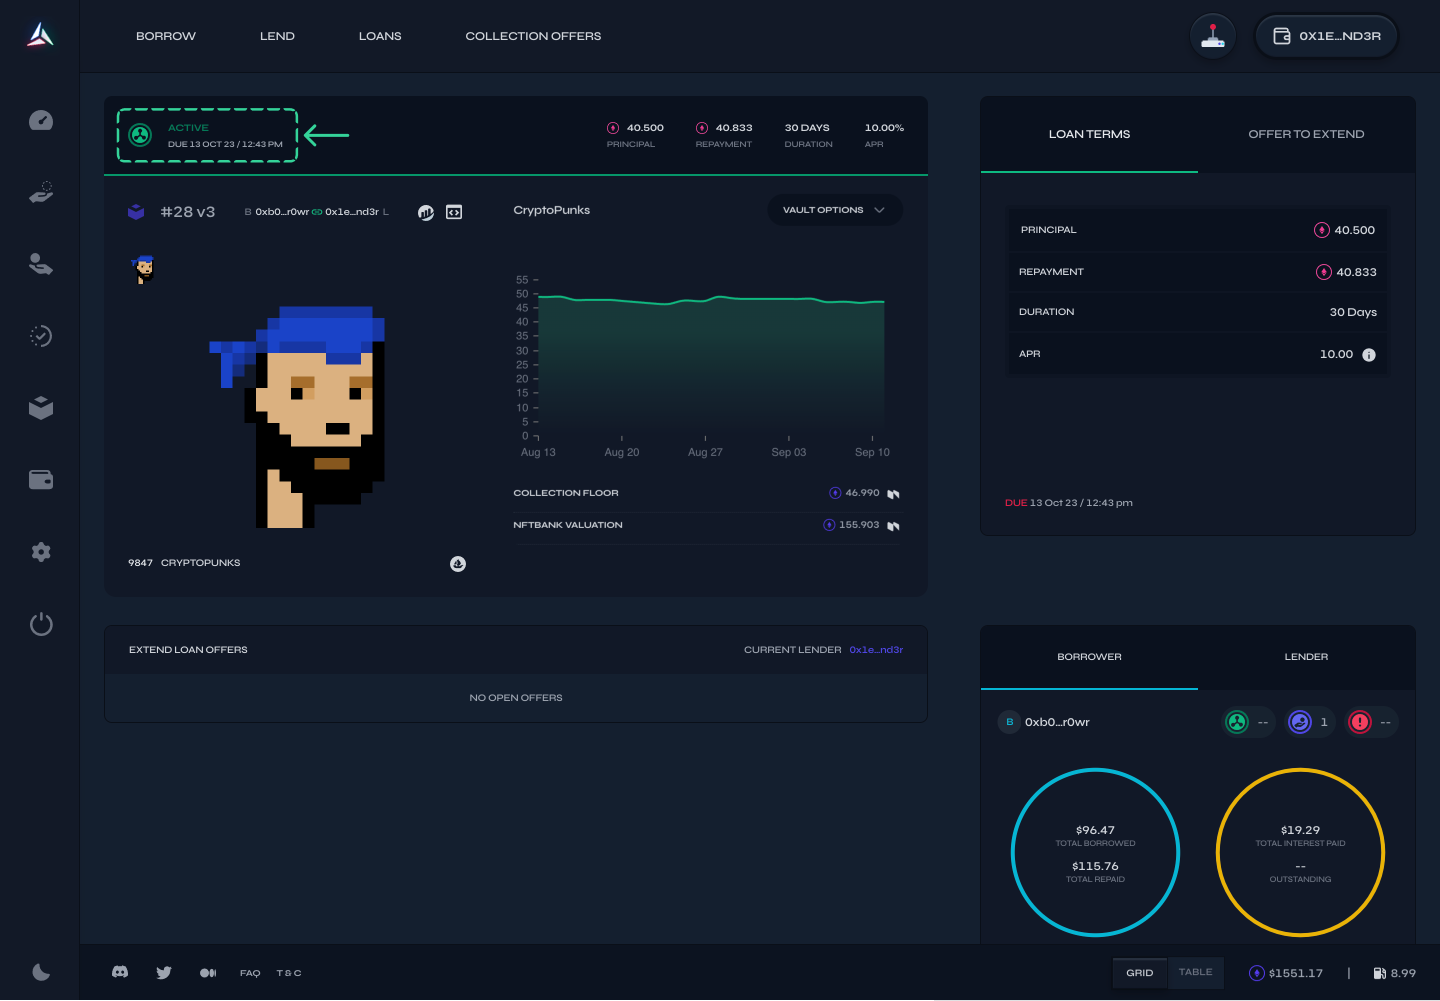1440x1001 pixels.
Task: Click borrower address 0xb0...r0wr in vault header
Action: (282, 212)
